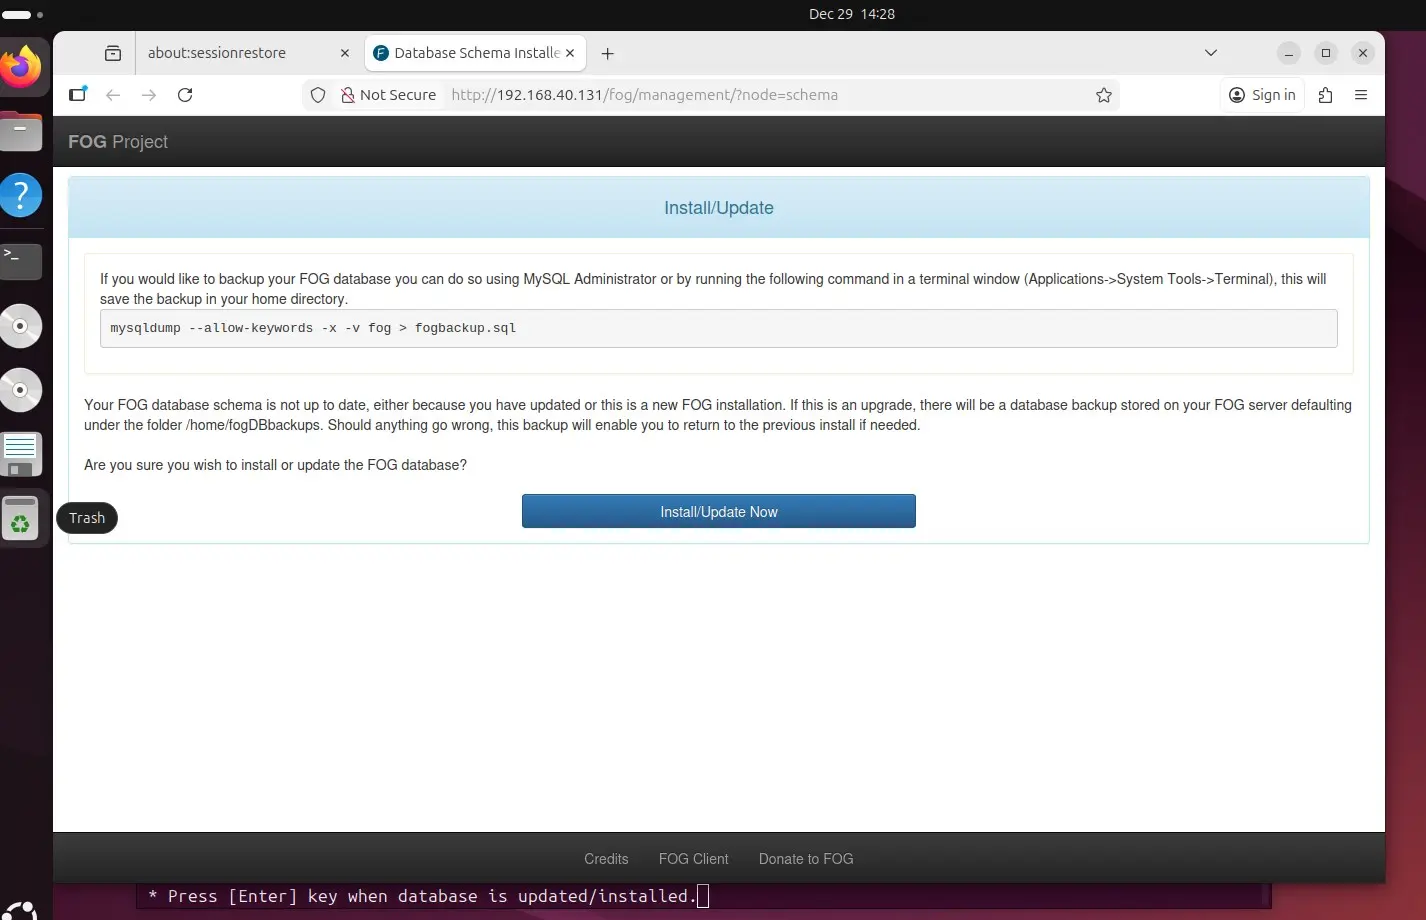This screenshot has height=920, width=1426.
Task: Click the terminal Press [Enter] prompt line
Action: (x=428, y=896)
